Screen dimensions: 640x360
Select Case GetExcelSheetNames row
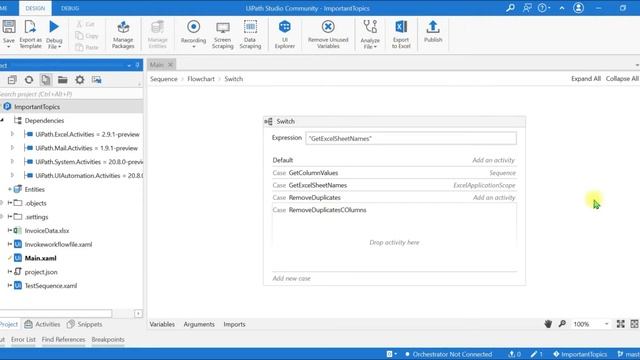(394, 185)
